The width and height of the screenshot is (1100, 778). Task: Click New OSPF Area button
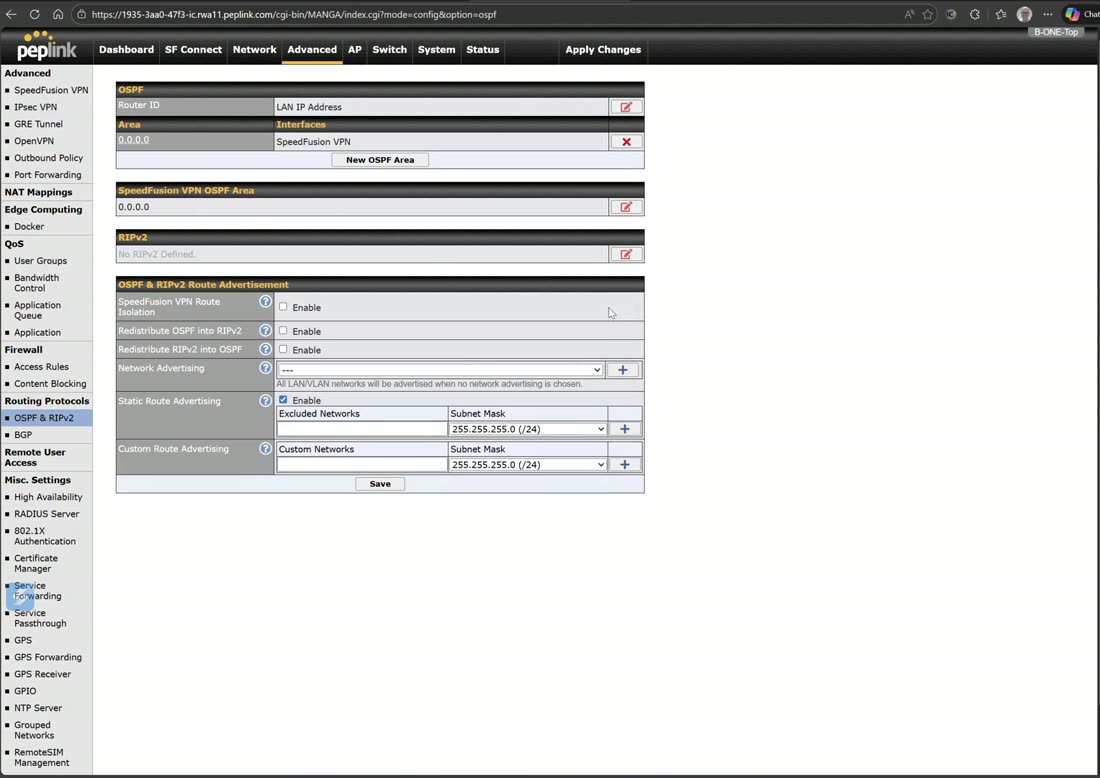click(x=380, y=160)
